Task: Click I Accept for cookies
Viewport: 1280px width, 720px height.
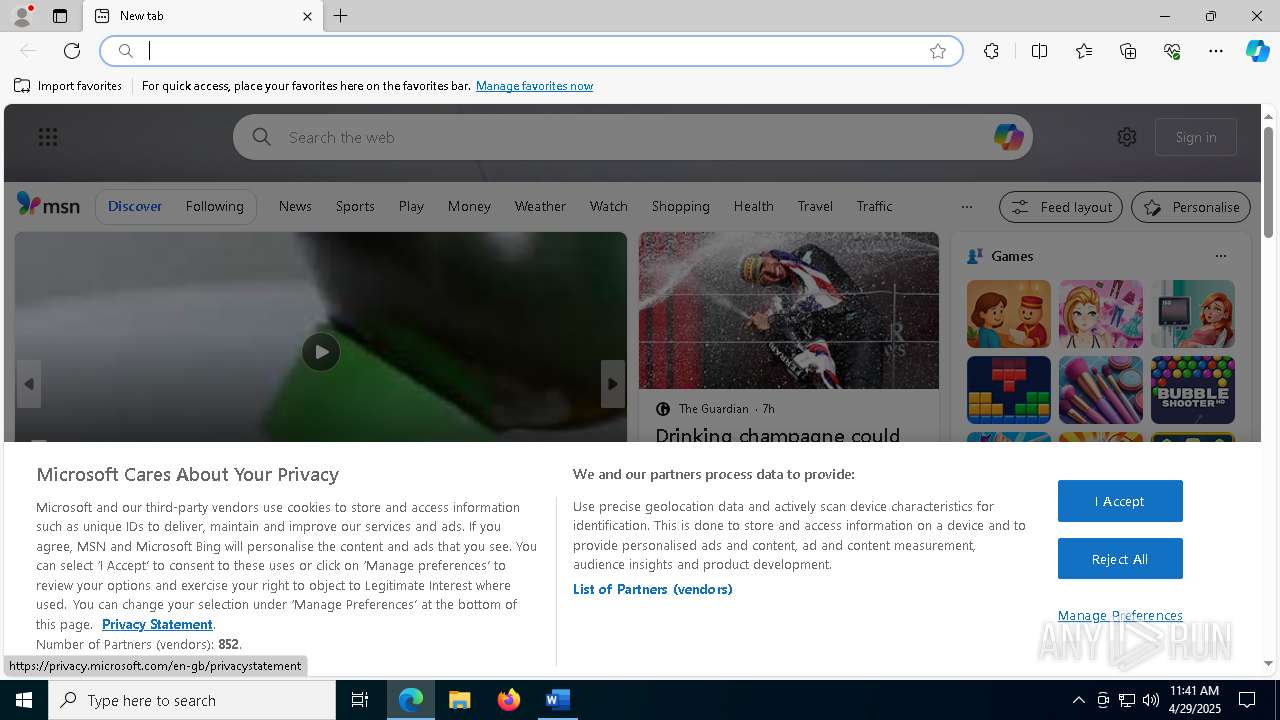Action: pyautogui.click(x=1120, y=501)
